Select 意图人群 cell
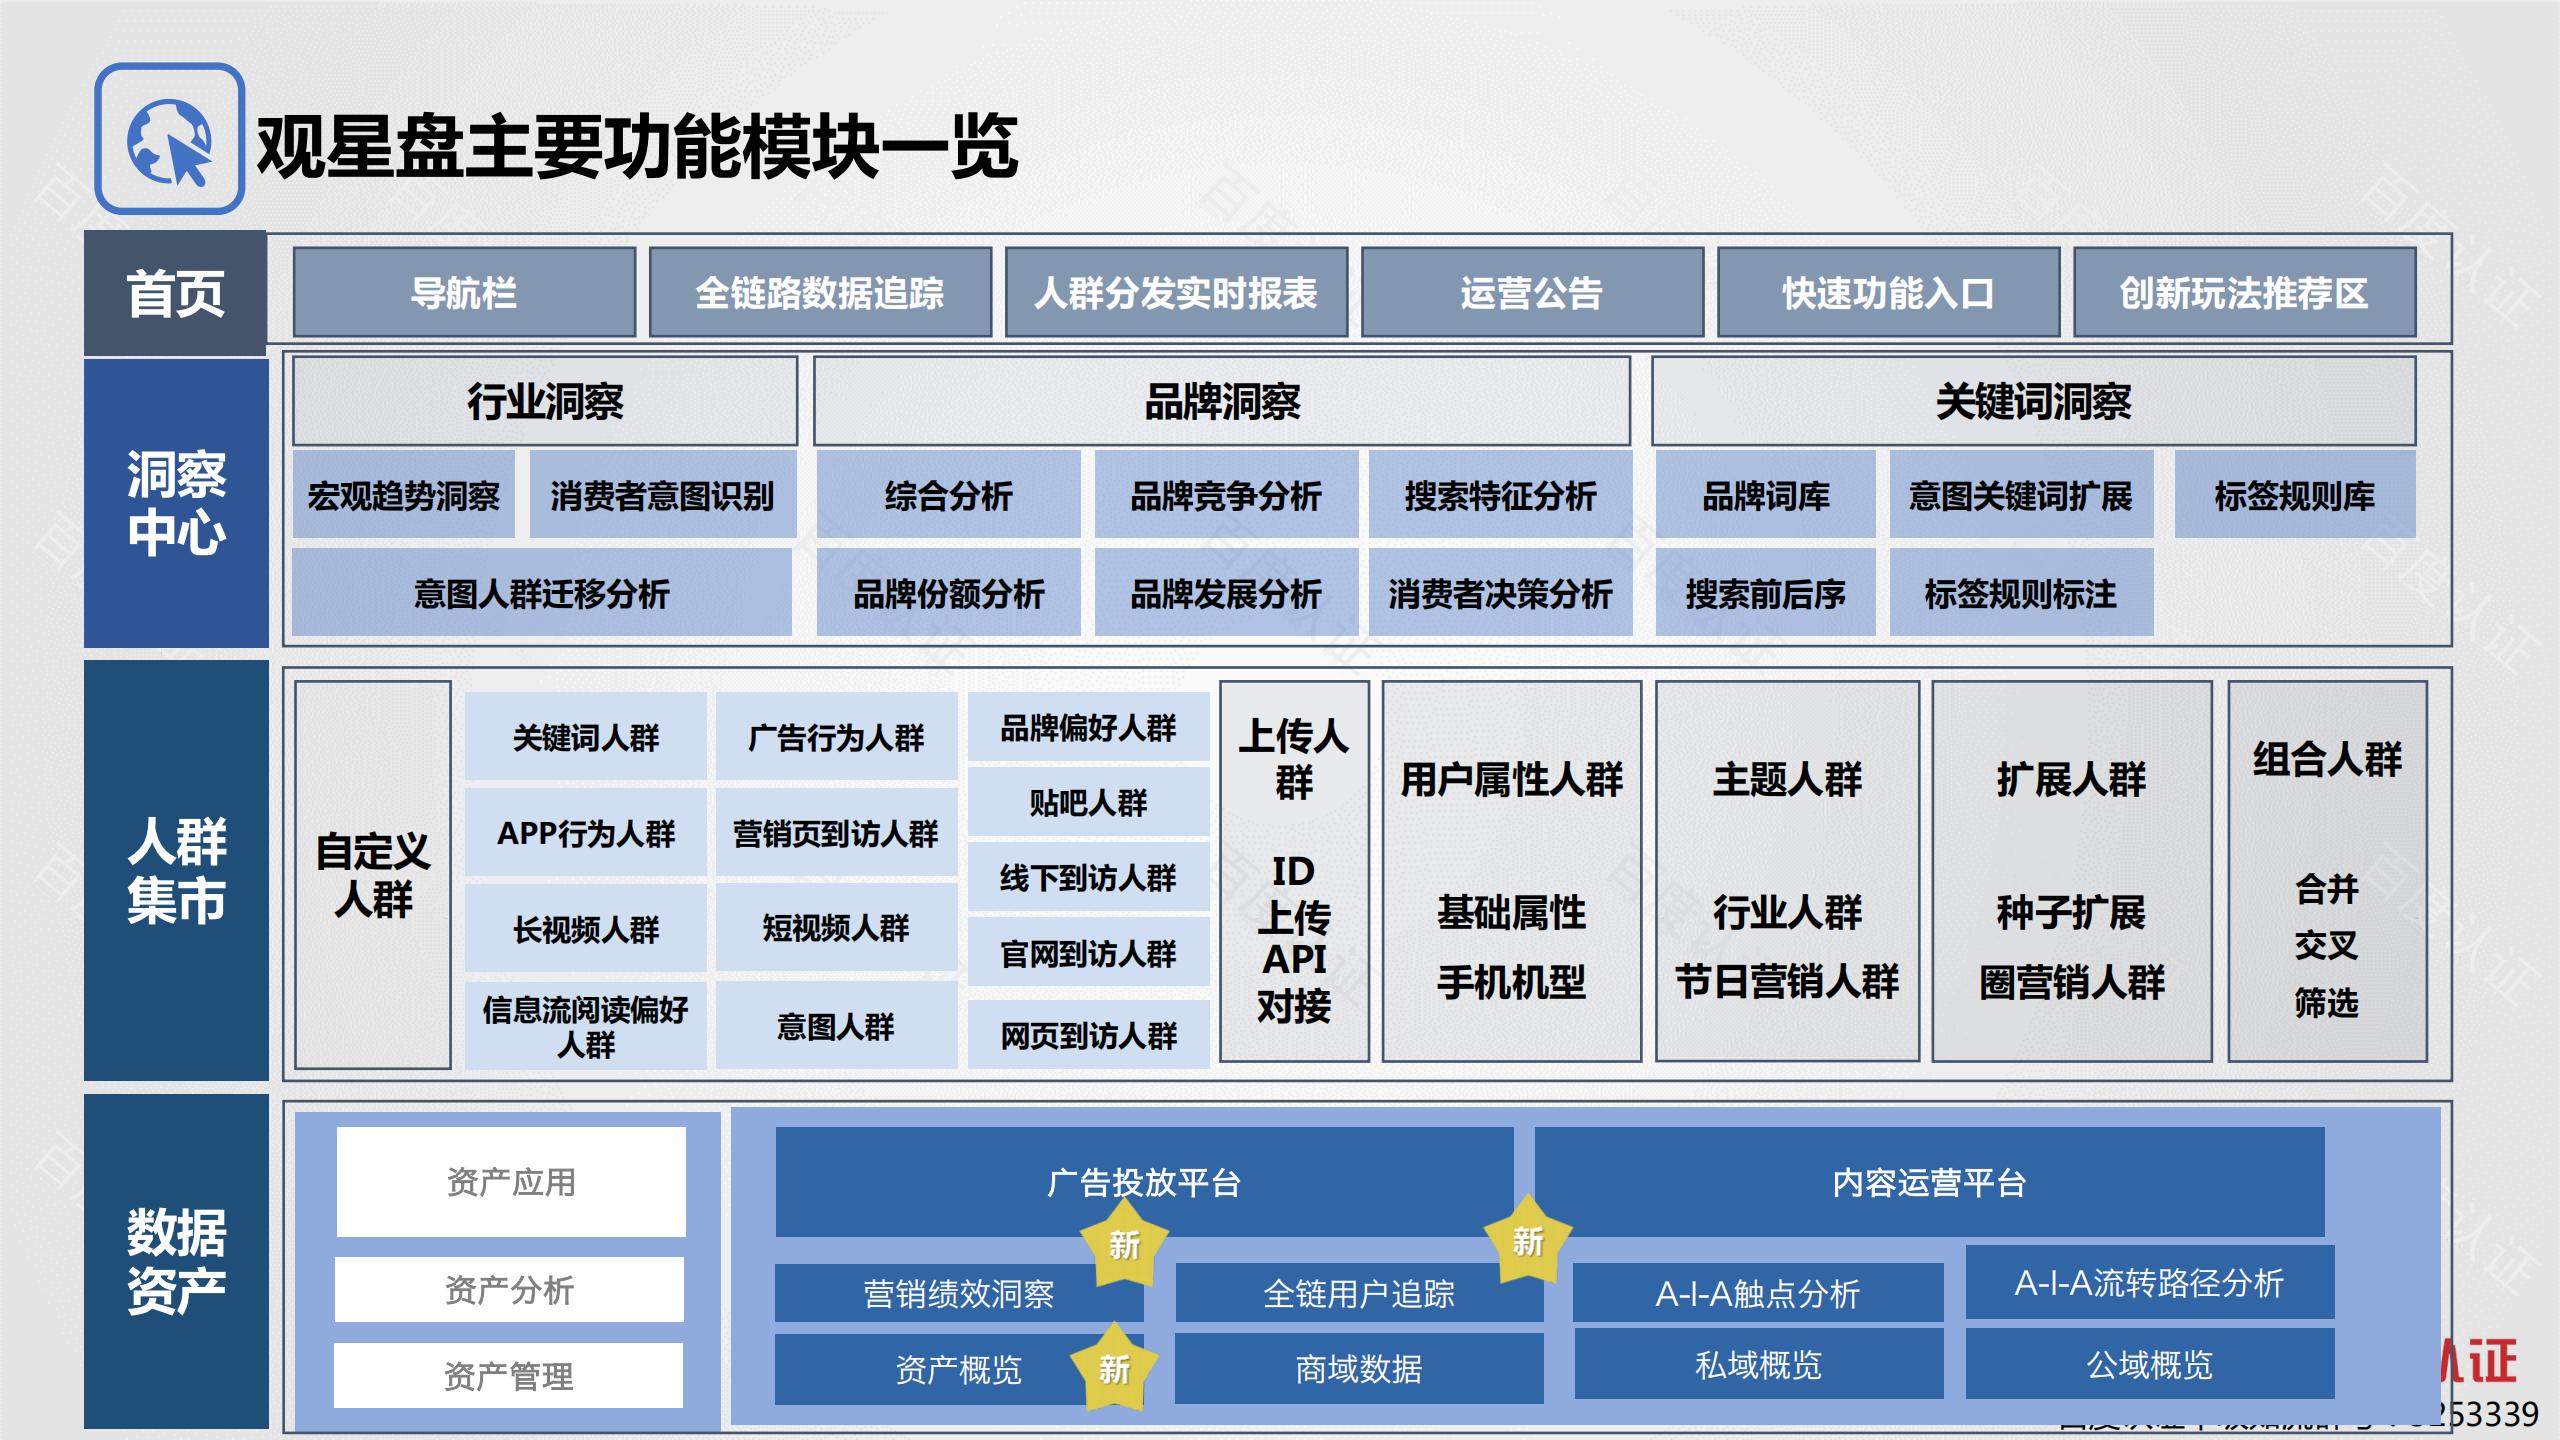The height and width of the screenshot is (1440, 2560). pos(836,1026)
